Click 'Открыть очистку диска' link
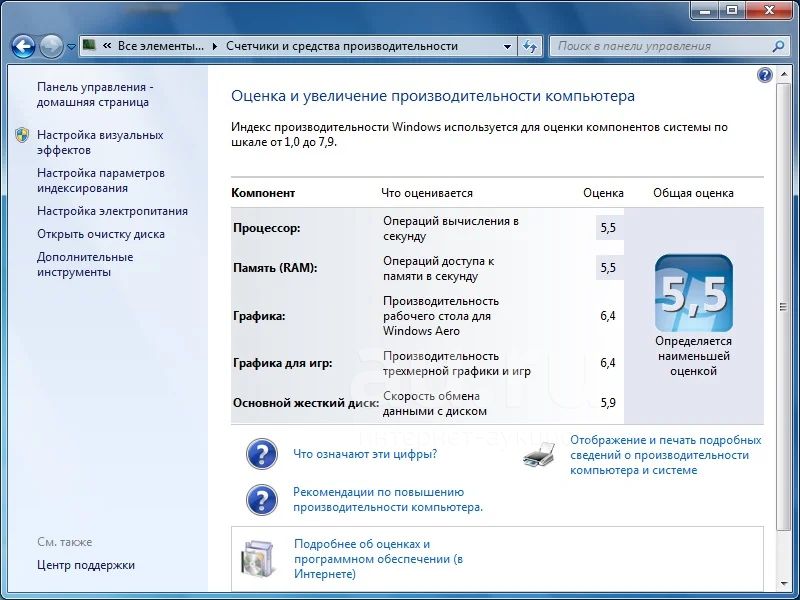The width and height of the screenshot is (800, 600). click(101, 234)
